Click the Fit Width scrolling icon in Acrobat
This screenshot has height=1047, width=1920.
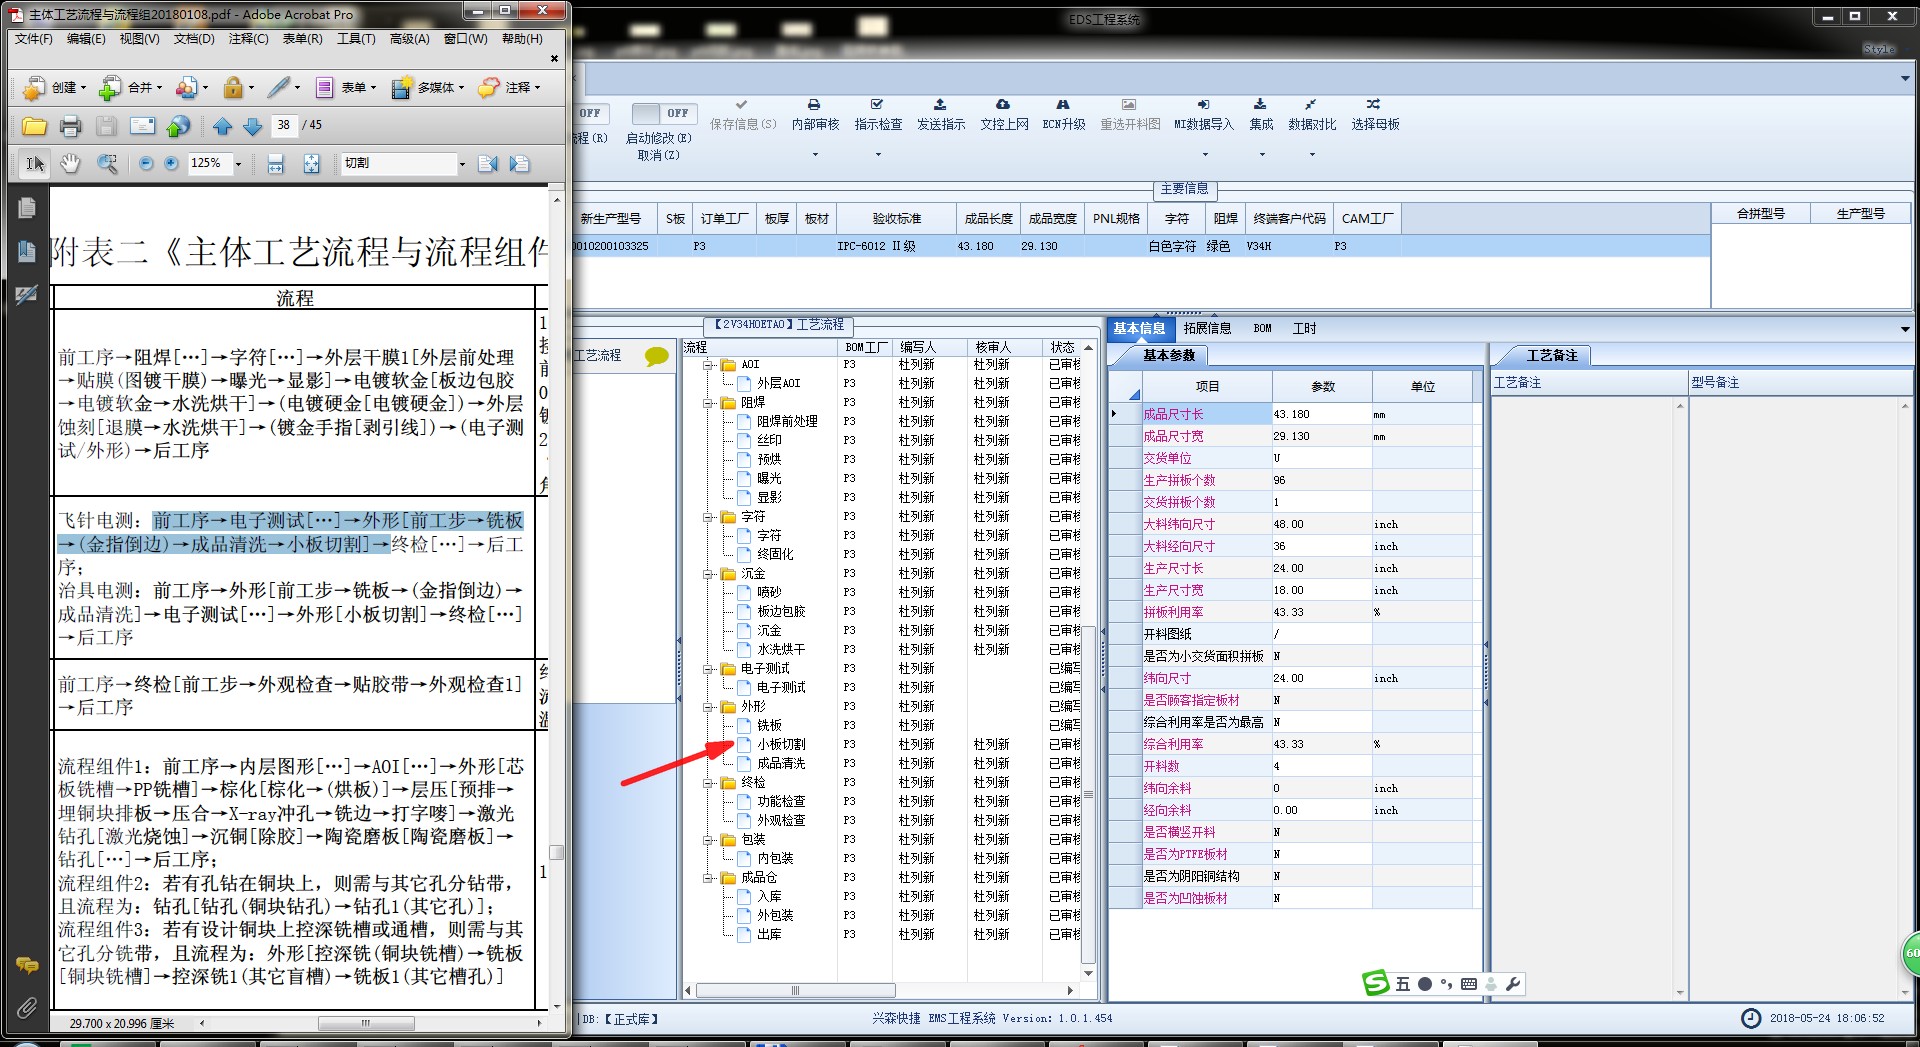tap(276, 163)
